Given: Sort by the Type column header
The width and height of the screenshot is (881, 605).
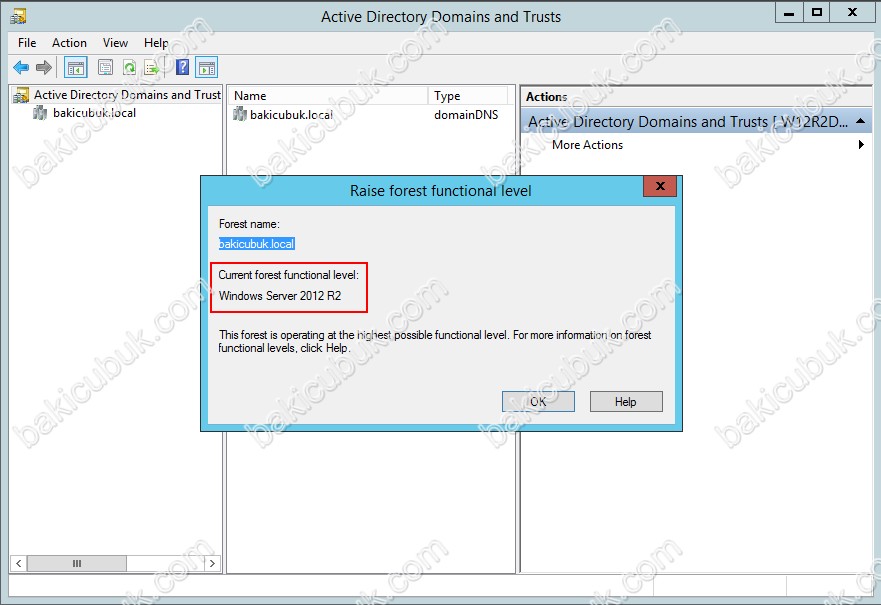Looking at the screenshot, I should pyautogui.click(x=468, y=95).
